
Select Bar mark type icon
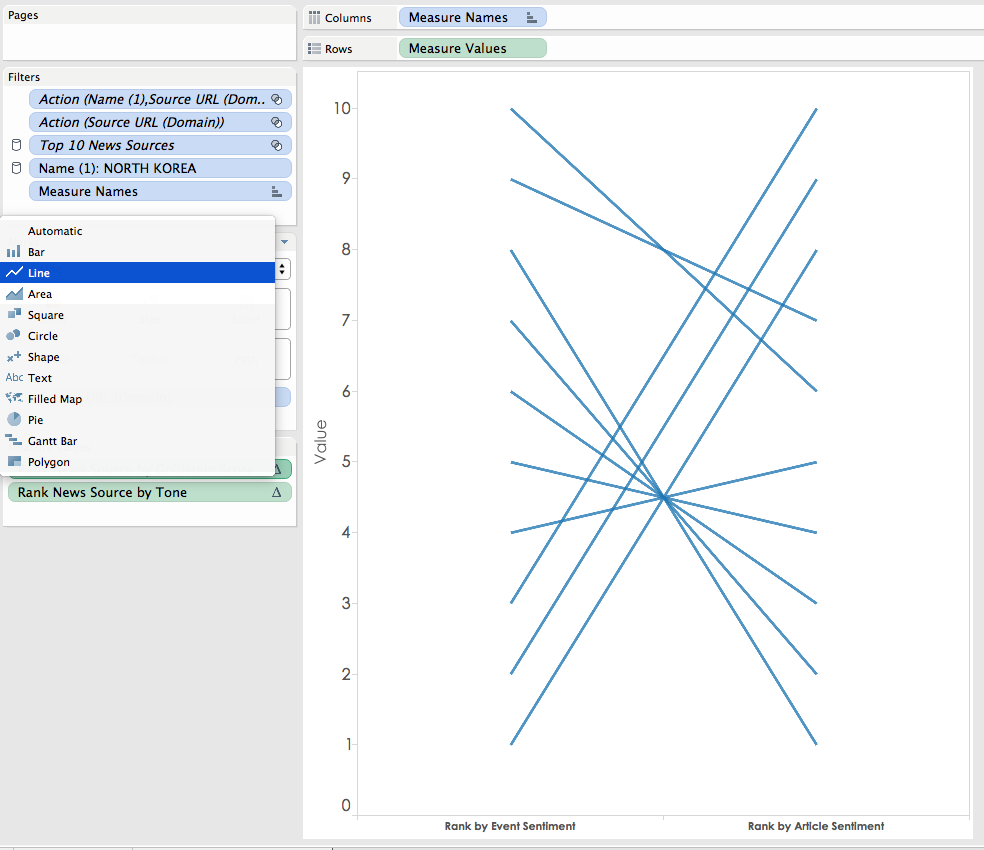click(x=13, y=252)
